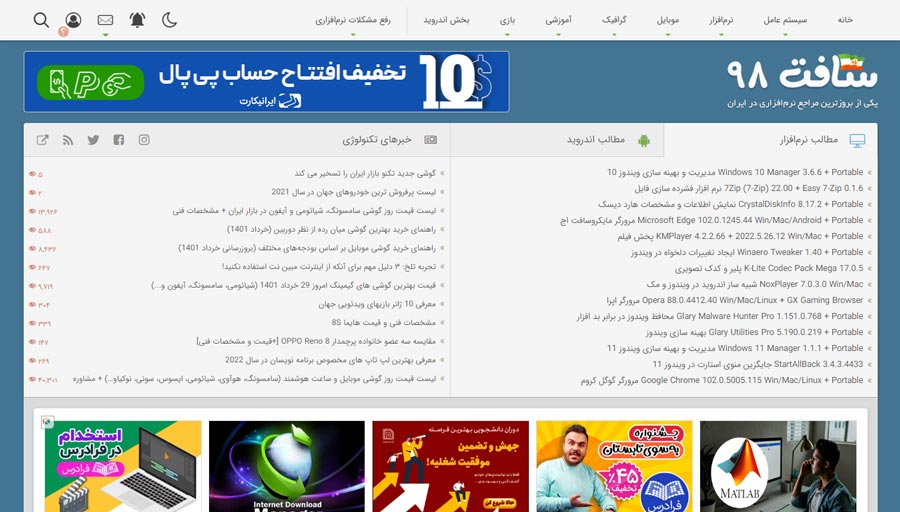Open news on best laptops for programmers 2022

coord(331,360)
